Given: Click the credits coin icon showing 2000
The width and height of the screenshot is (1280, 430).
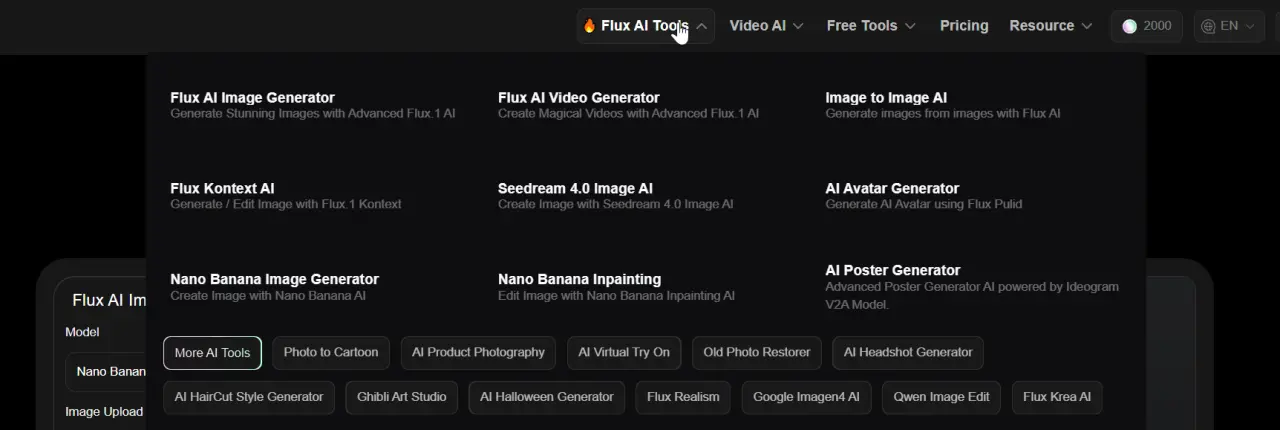Looking at the screenshot, I should [x=1130, y=26].
